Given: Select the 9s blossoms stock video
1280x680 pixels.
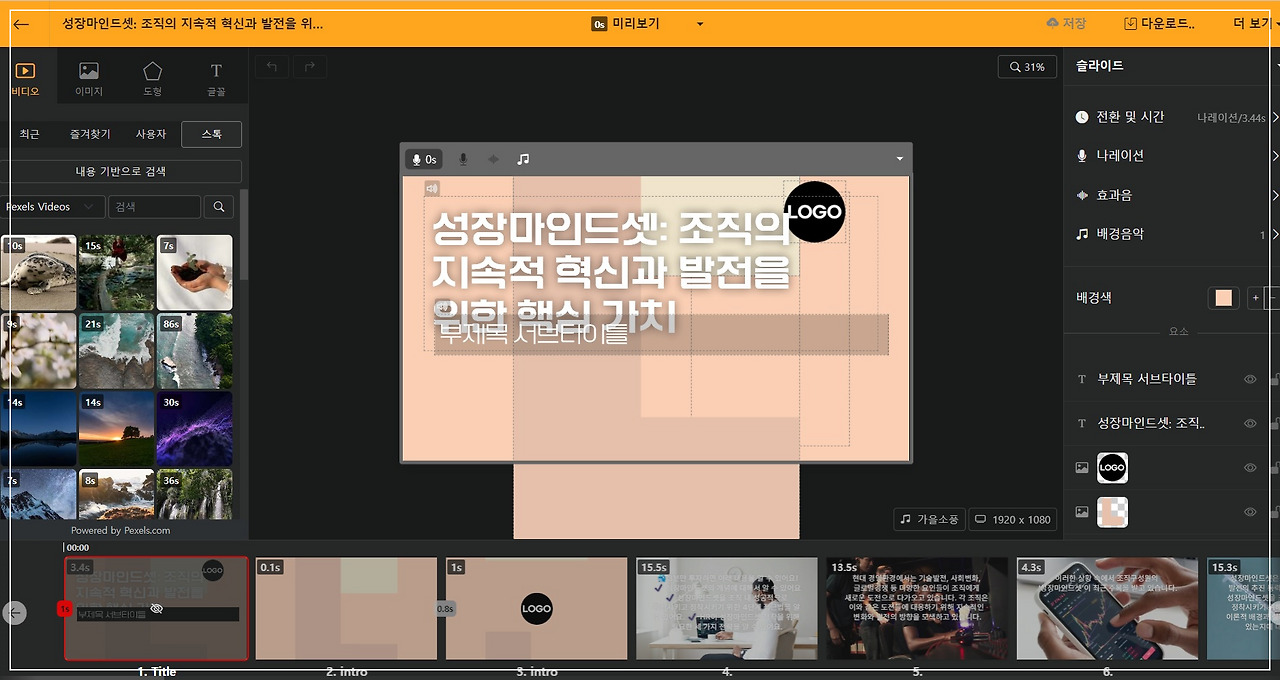Looking at the screenshot, I should point(38,351).
